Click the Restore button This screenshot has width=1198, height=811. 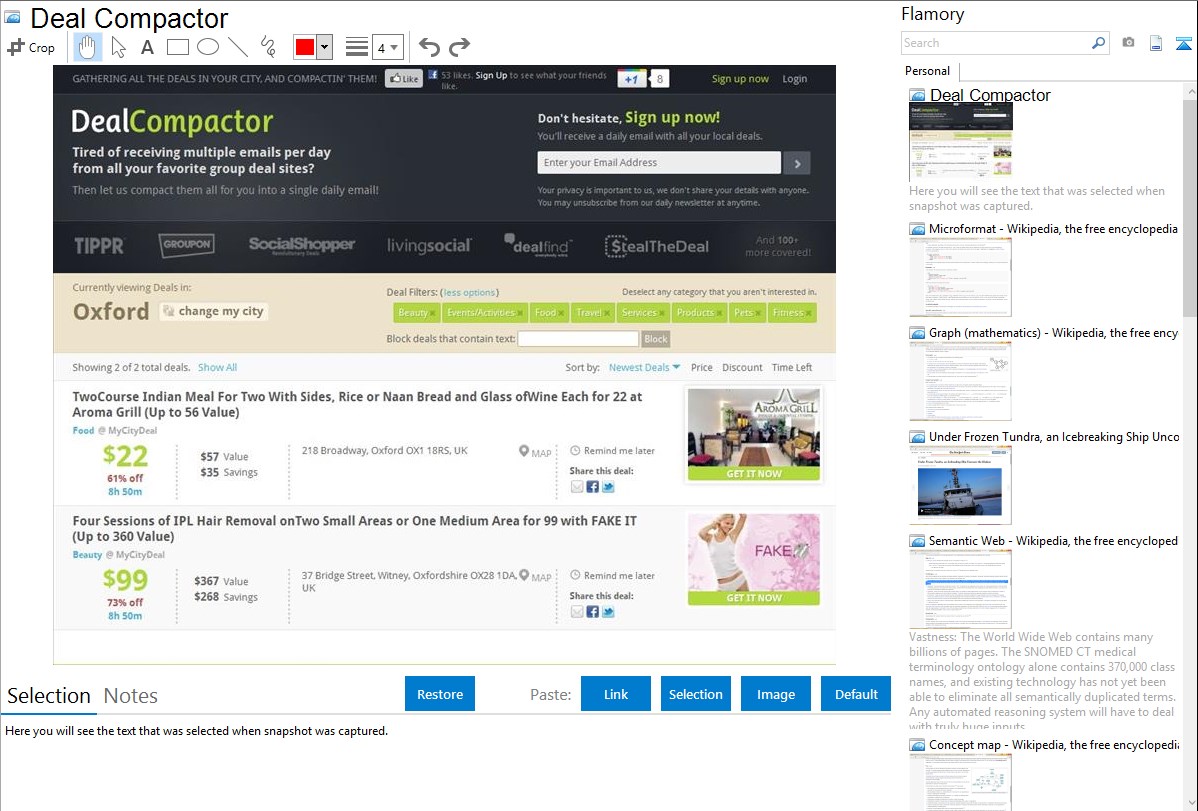pyautogui.click(x=440, y=694)
